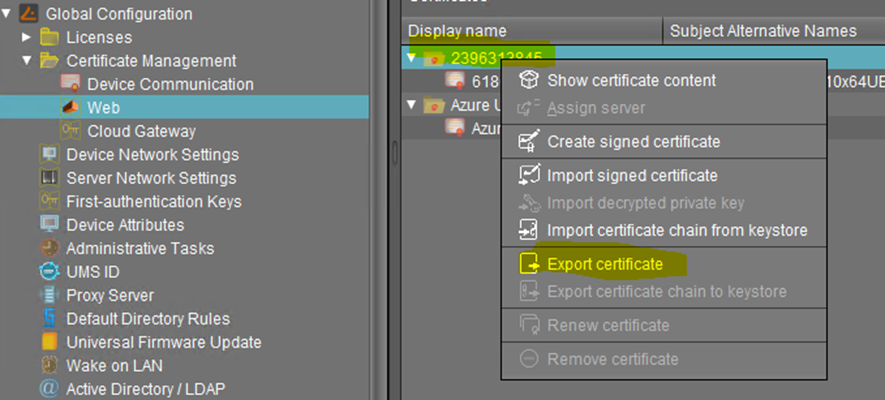
Task: Expand the Licenses tree node
Action: click(x=27, y=38)
